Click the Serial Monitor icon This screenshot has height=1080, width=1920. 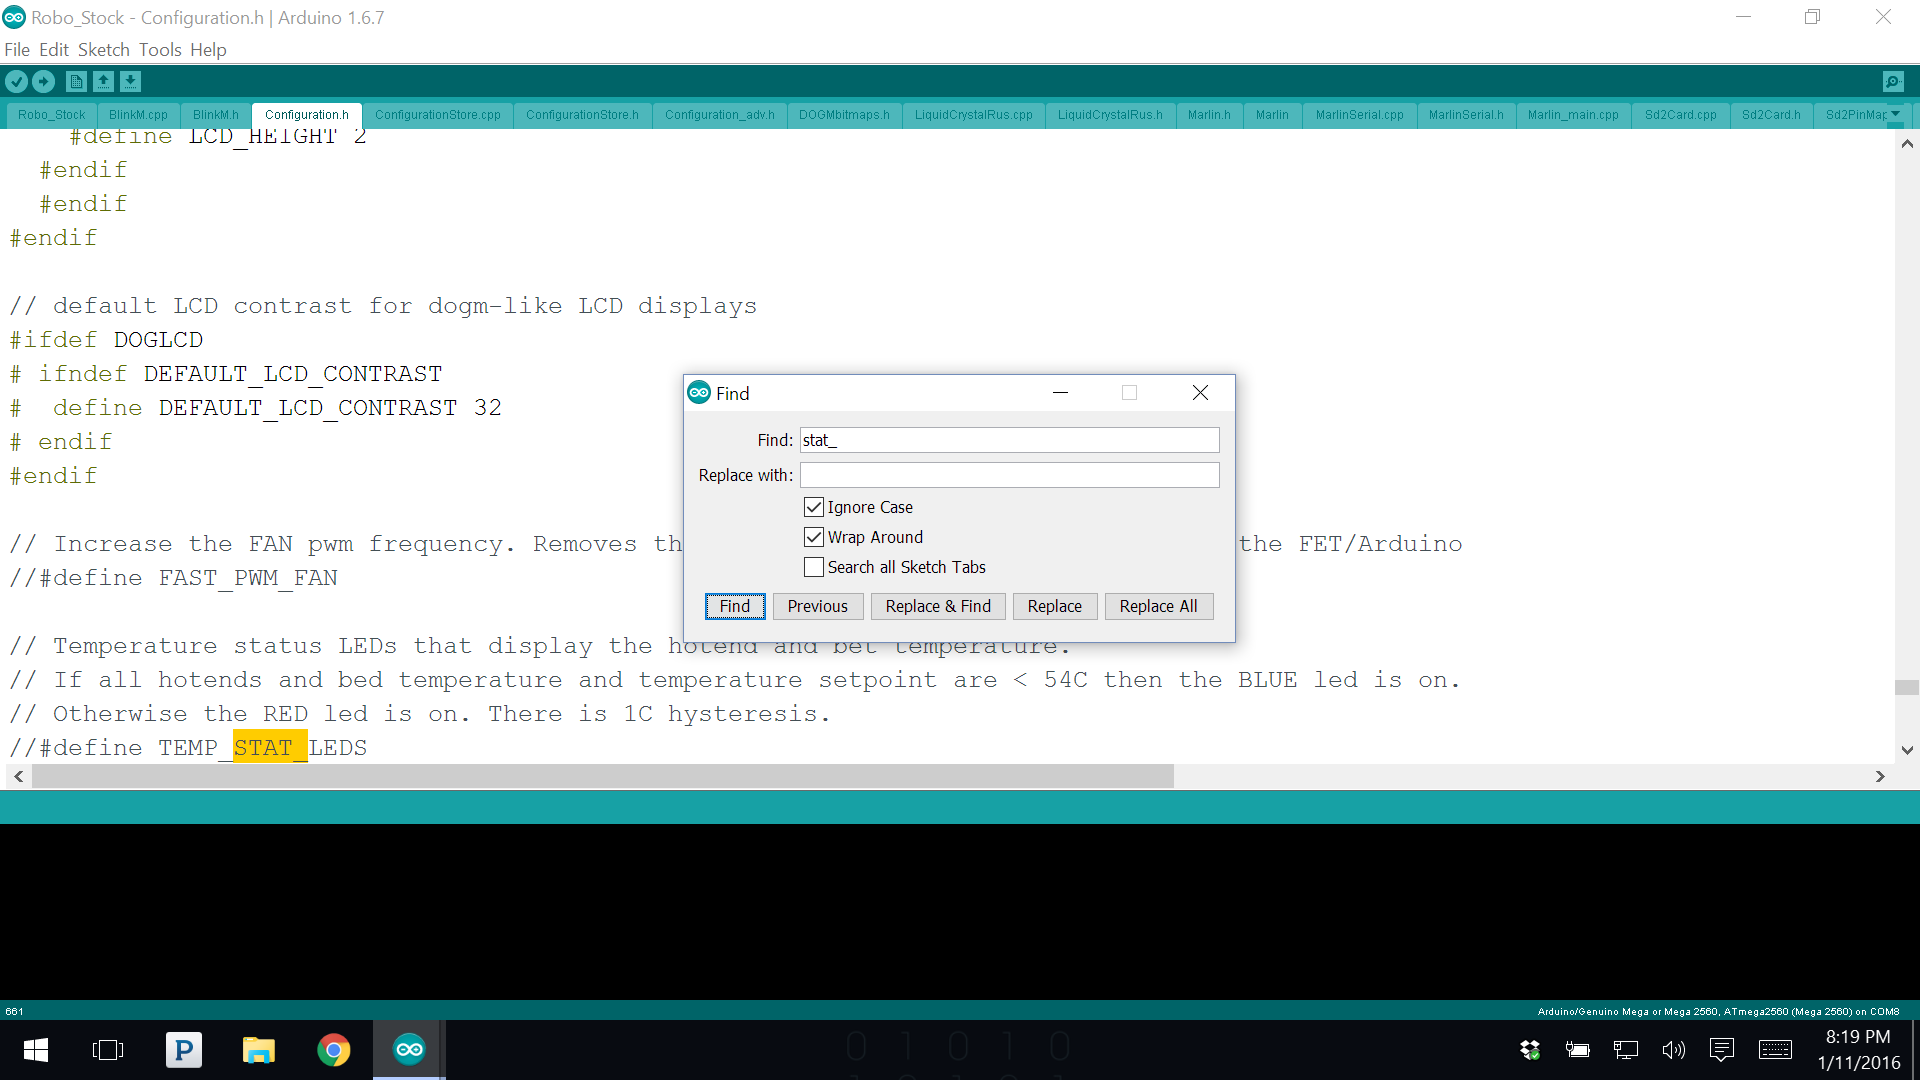(x=1894, y=80)
